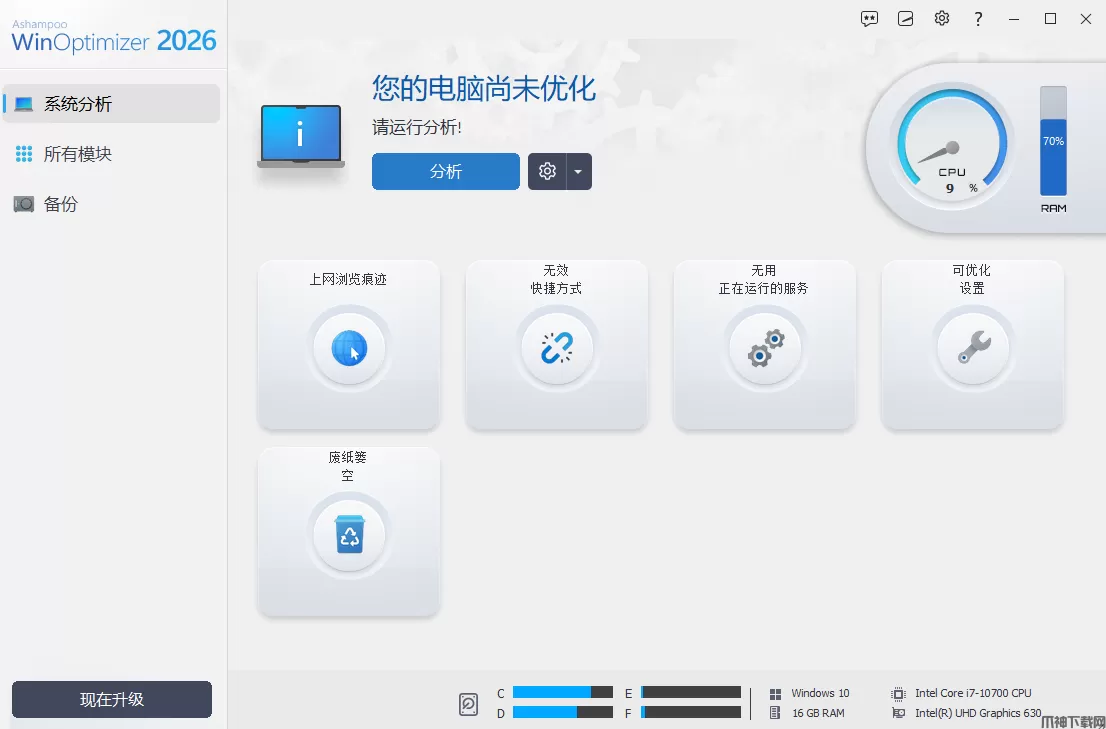Image resolution: width=1106 pixels, height=729 pixels.
Task: Open help question mark icon
Action: tap(978, 19)
